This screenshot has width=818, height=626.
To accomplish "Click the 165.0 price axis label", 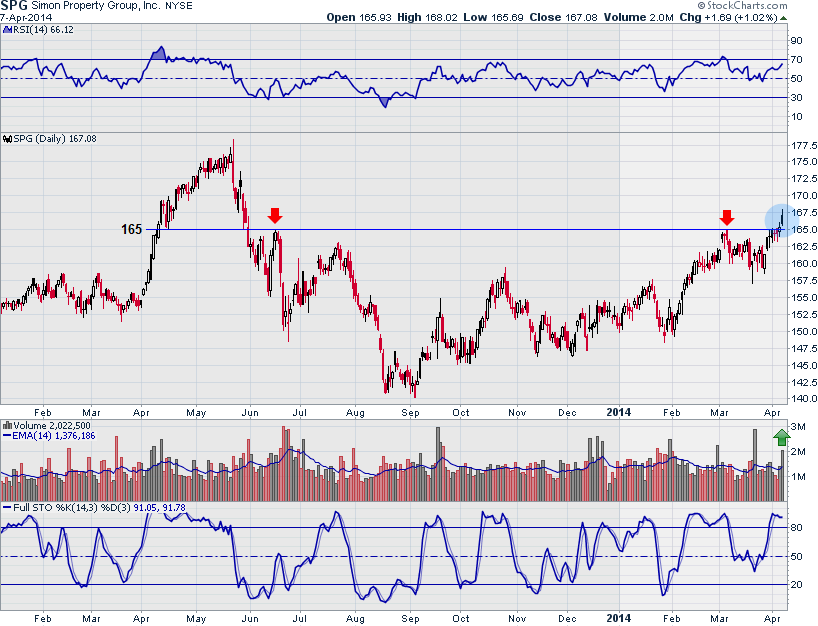I will [x=804, y=230].
